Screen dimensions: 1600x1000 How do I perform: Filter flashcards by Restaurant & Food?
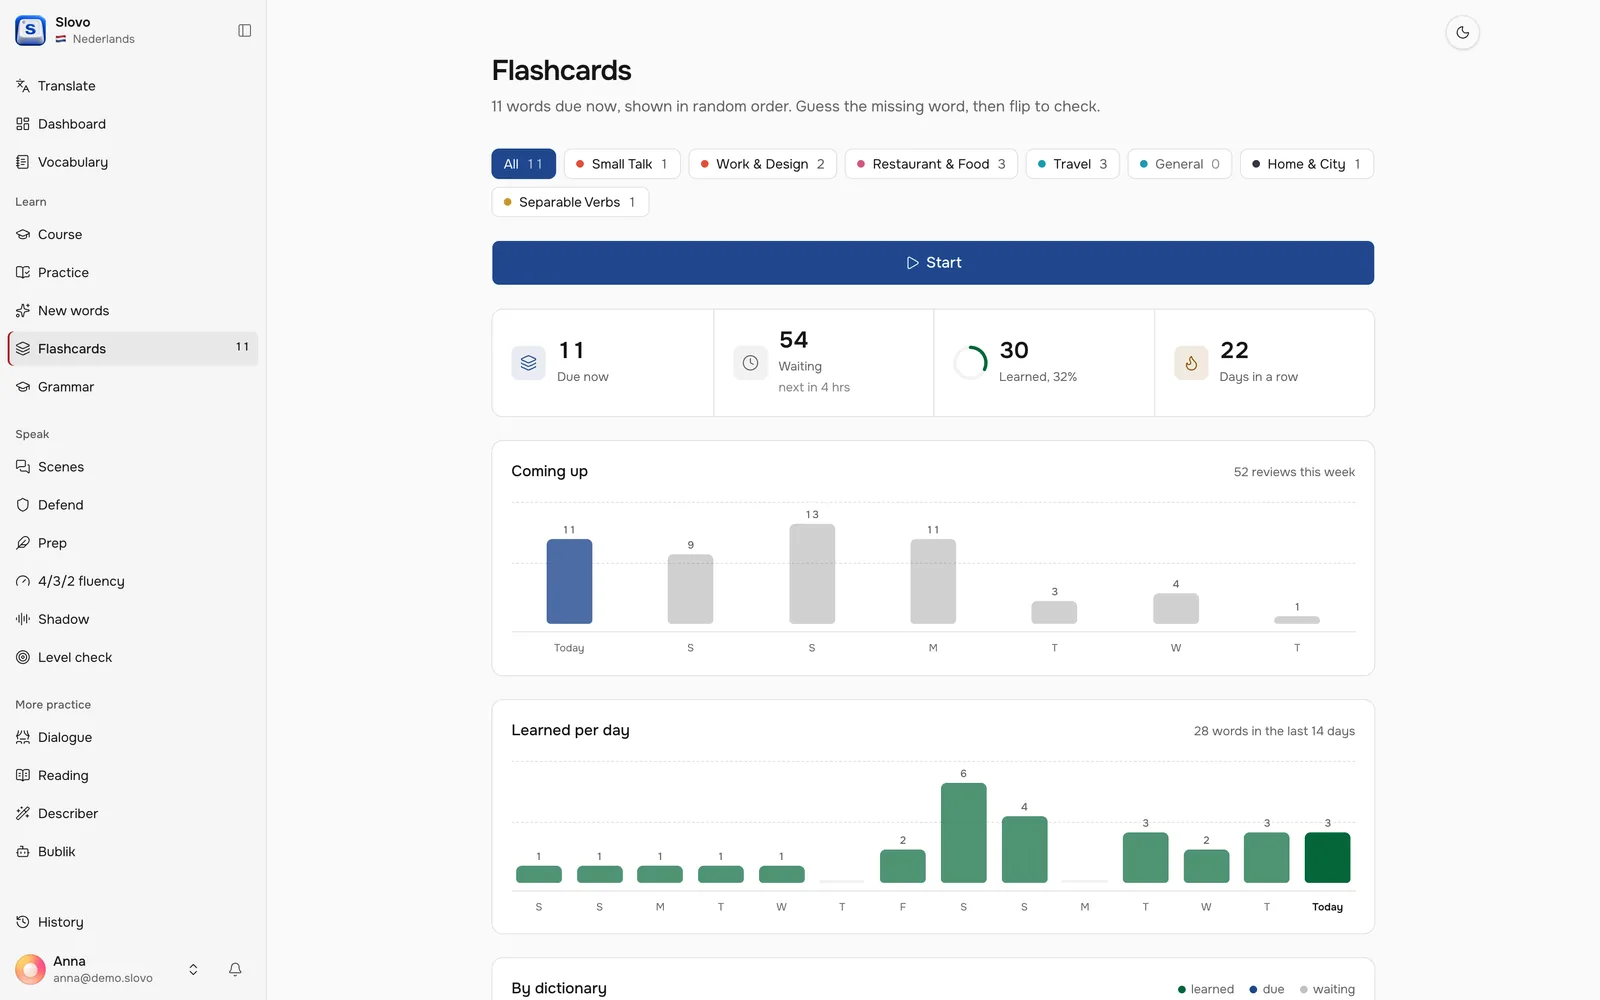[931, 164]
